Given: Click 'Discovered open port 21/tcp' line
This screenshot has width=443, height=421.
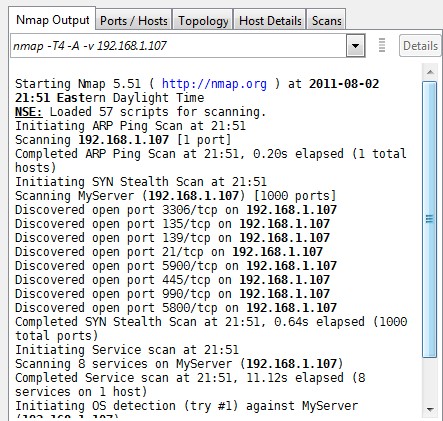Looking at the screenshot, I should pyautogui.click(x=169, y=252).
